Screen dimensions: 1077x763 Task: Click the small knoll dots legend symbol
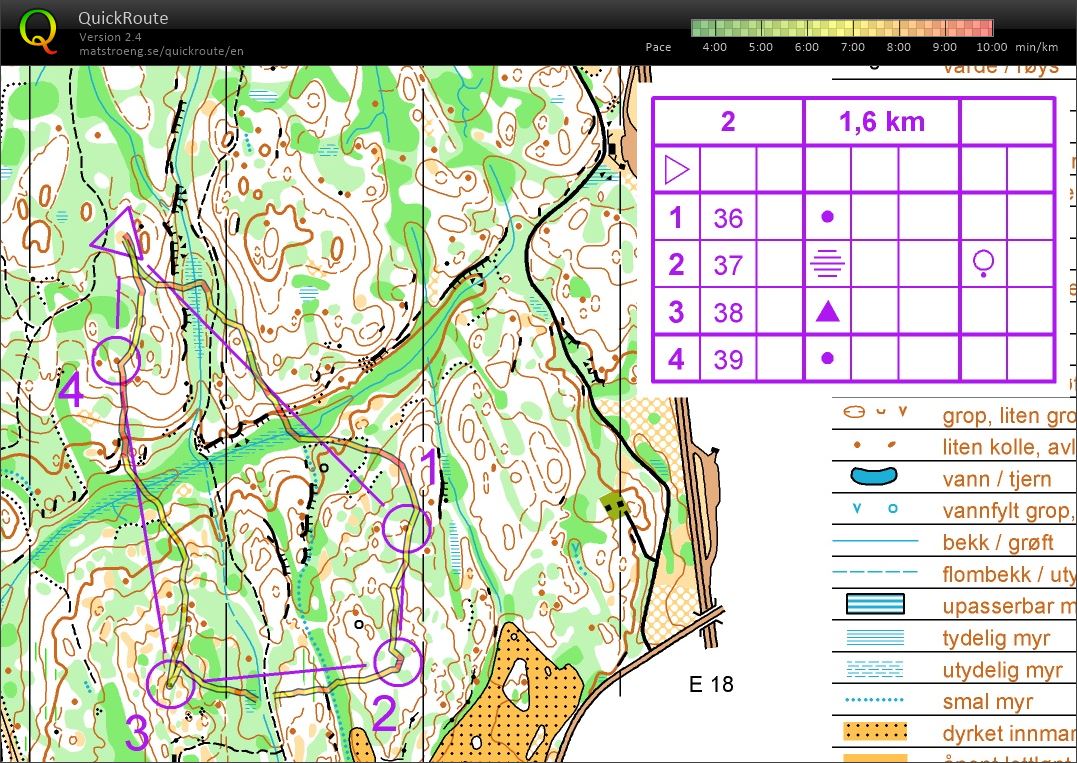[874, 445]
